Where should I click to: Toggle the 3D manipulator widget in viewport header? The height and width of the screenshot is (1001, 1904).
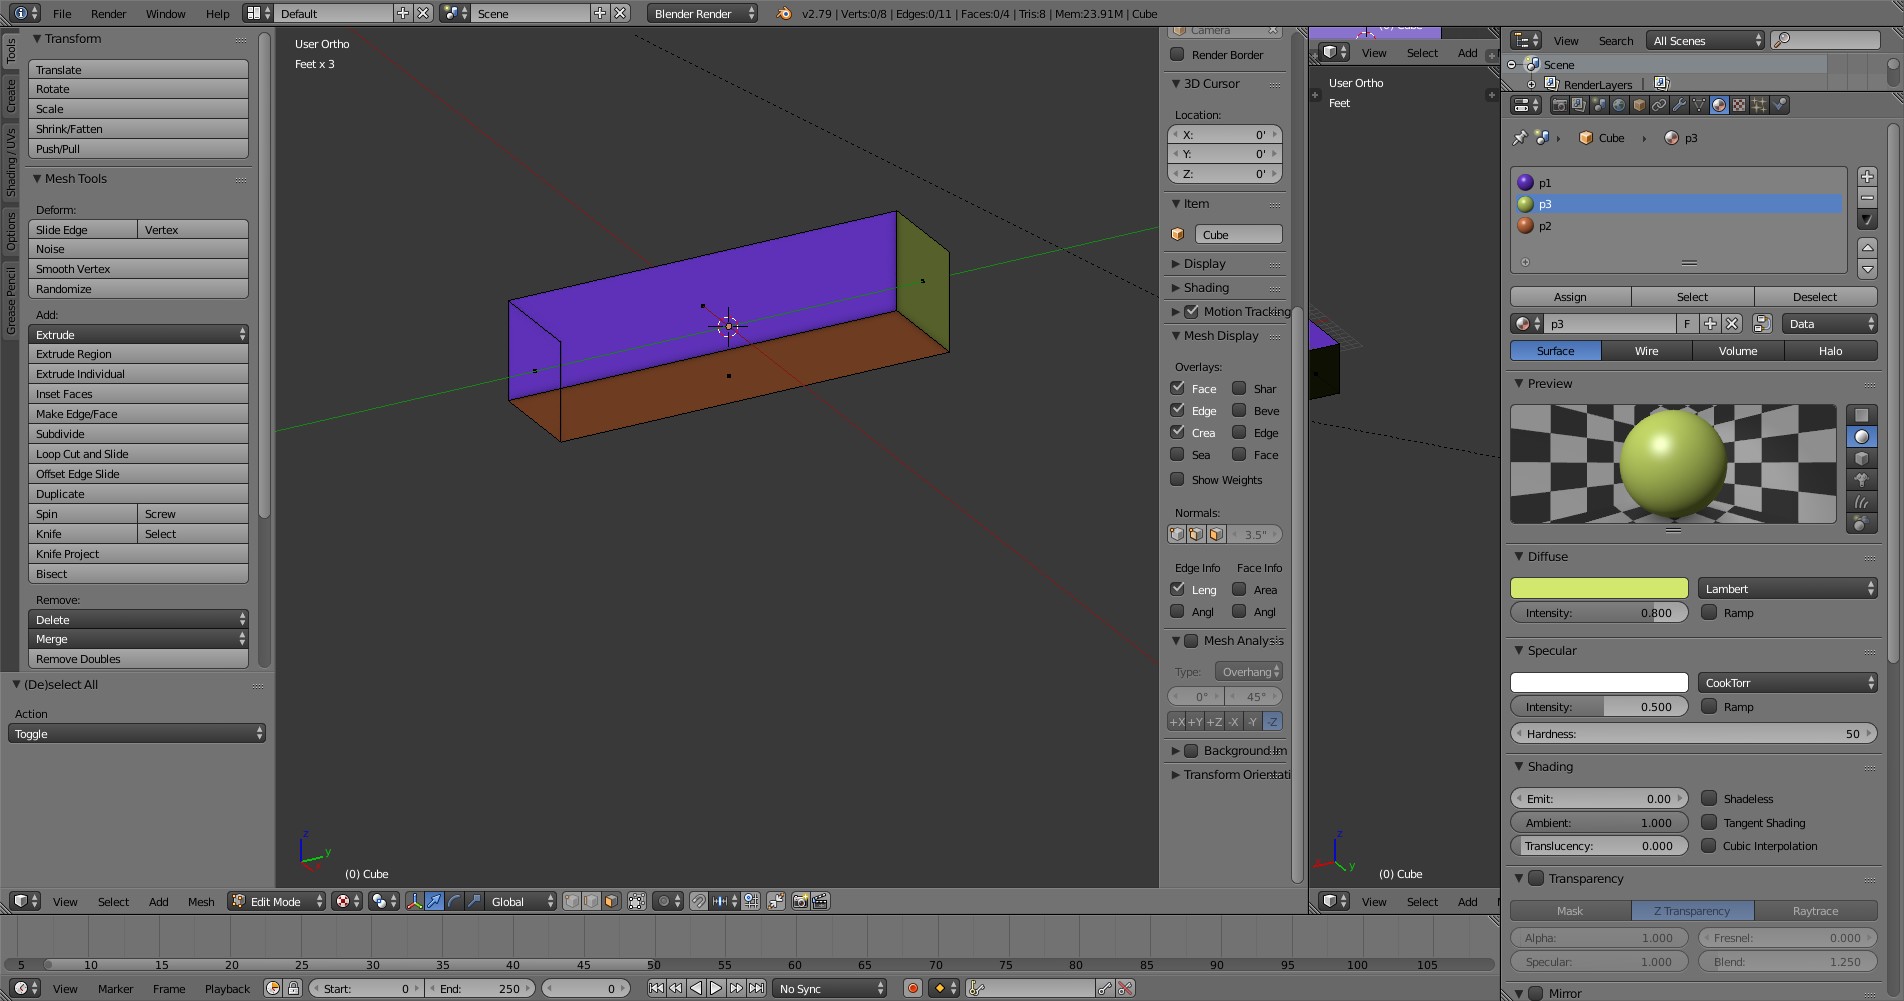(414, 901)
